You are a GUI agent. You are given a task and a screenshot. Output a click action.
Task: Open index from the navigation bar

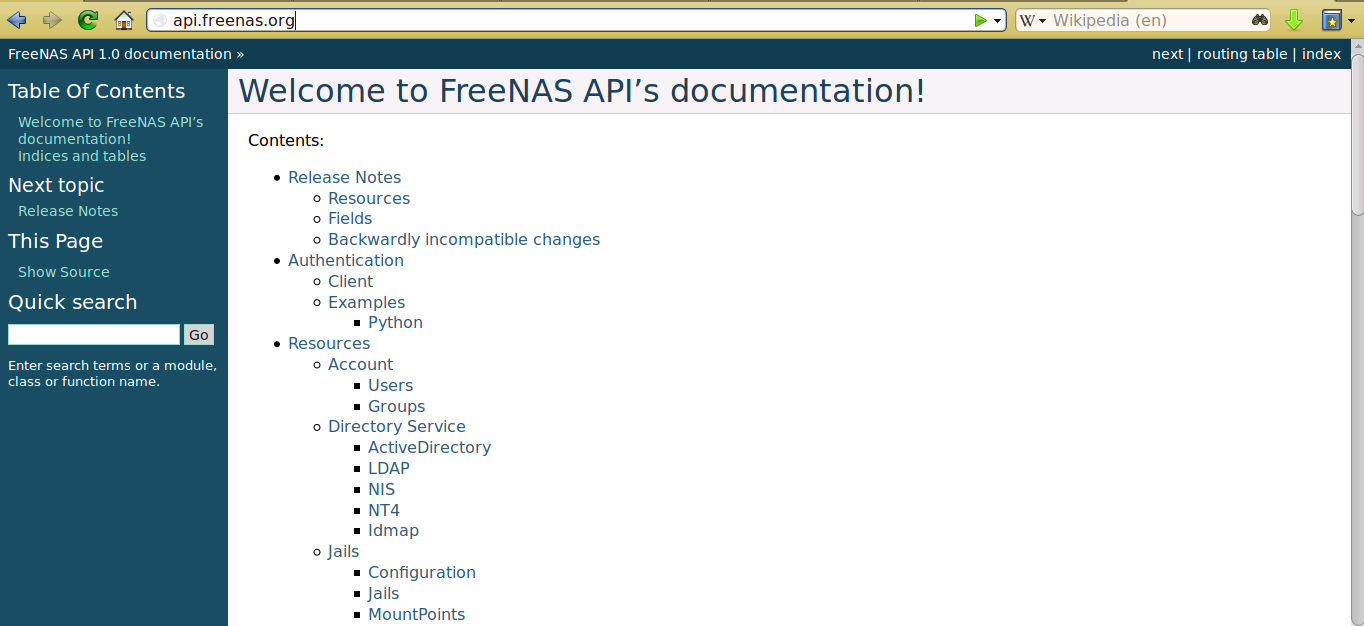[1321, 54]
